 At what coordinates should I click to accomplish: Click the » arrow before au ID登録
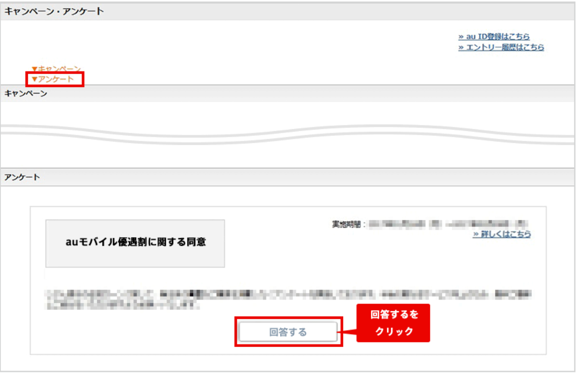[x=461, y=37]
